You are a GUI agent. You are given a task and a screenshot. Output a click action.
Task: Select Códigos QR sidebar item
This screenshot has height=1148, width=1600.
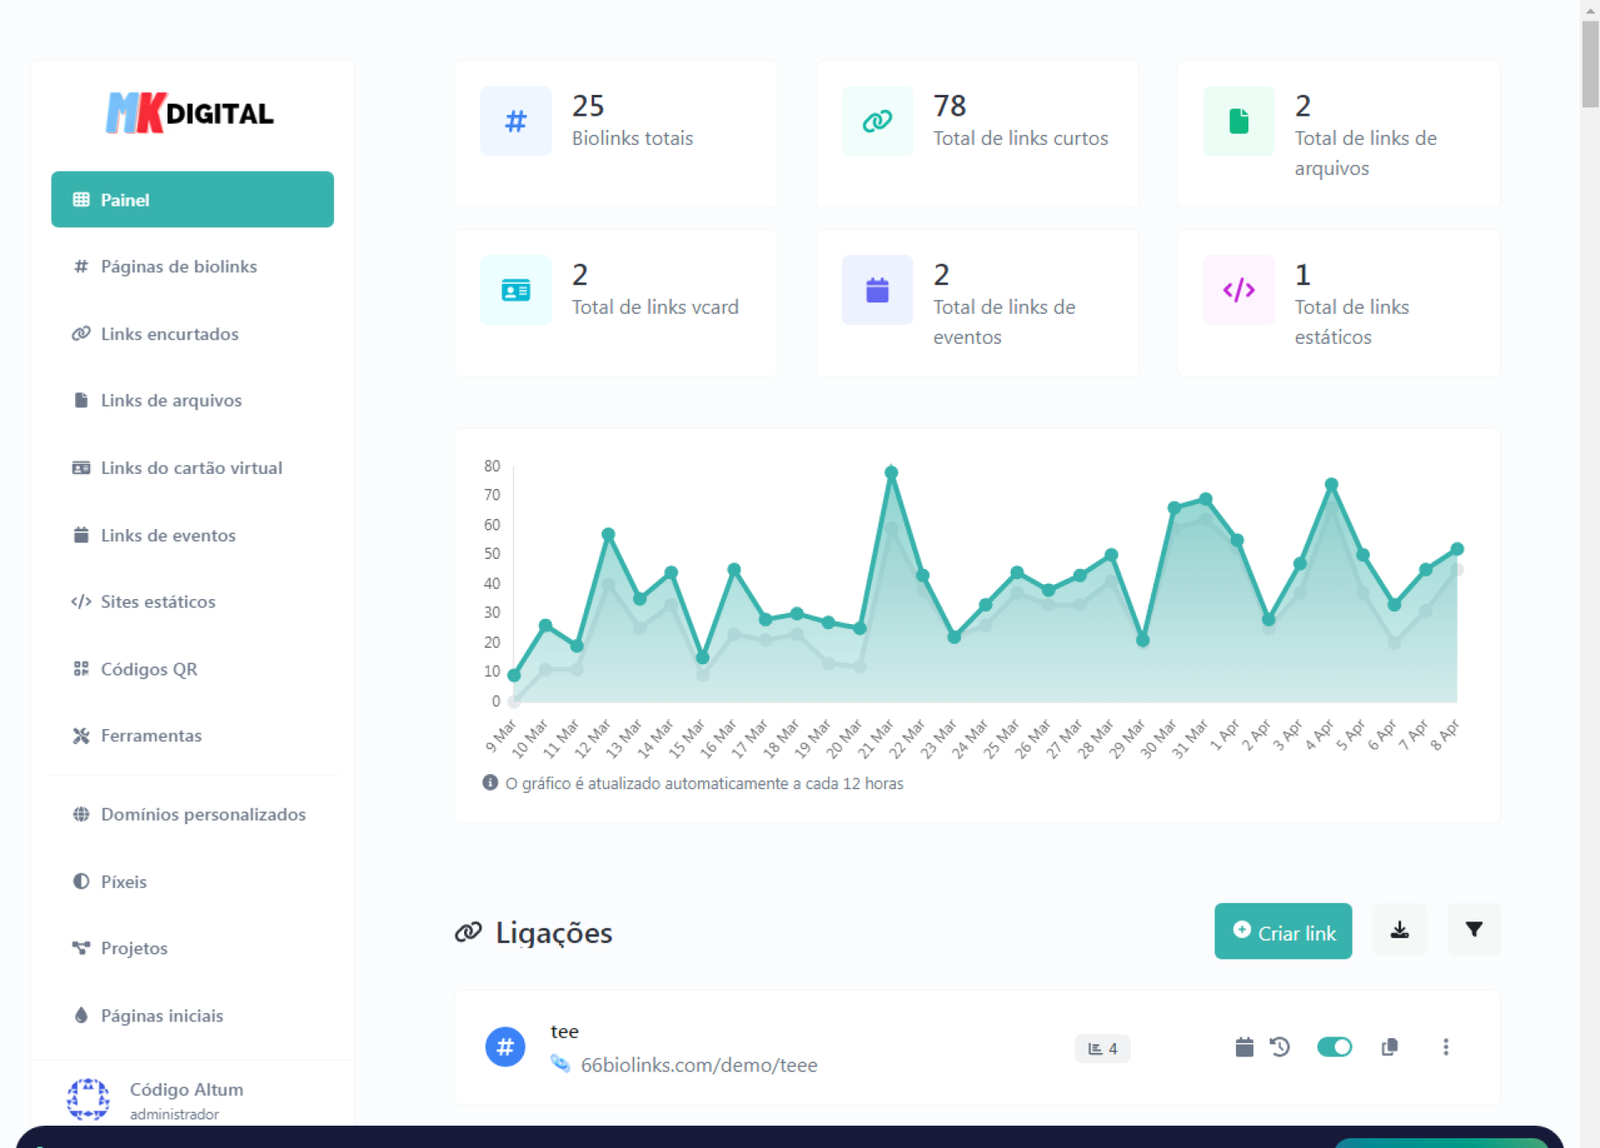(148, 669)
